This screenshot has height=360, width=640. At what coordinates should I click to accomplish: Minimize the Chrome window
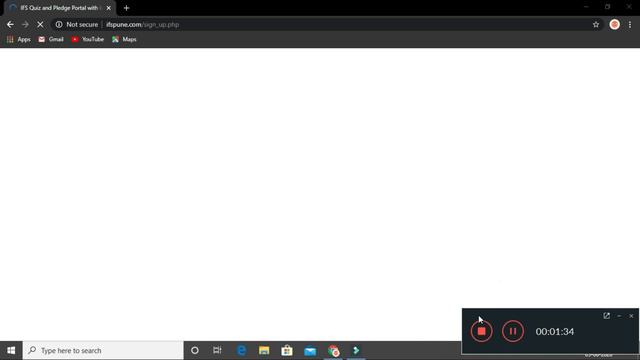point(586,7)
